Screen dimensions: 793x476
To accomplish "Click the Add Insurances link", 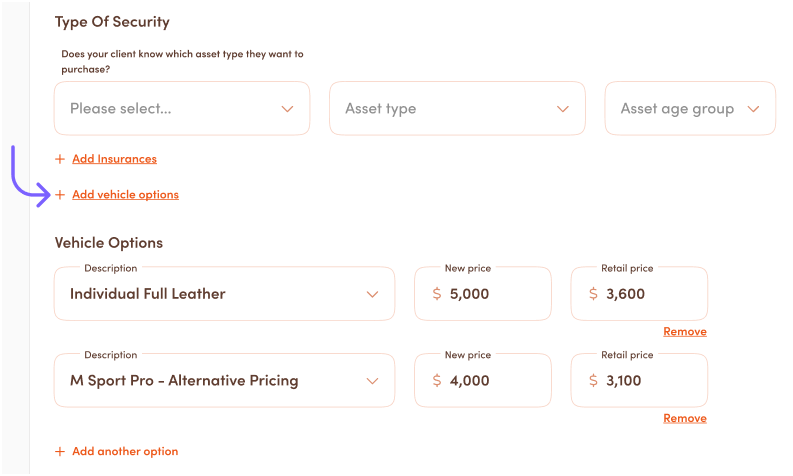I will (x=114, y=159).
